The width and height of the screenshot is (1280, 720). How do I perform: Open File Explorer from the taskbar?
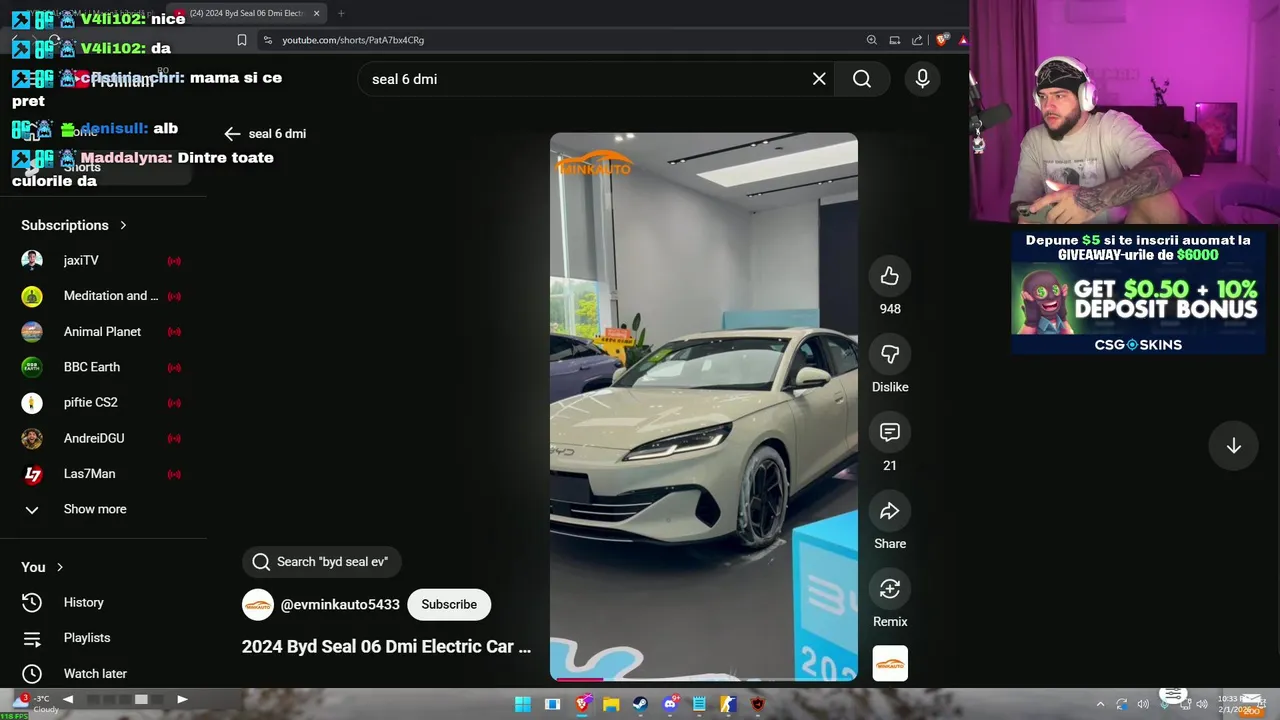point(611,704)
